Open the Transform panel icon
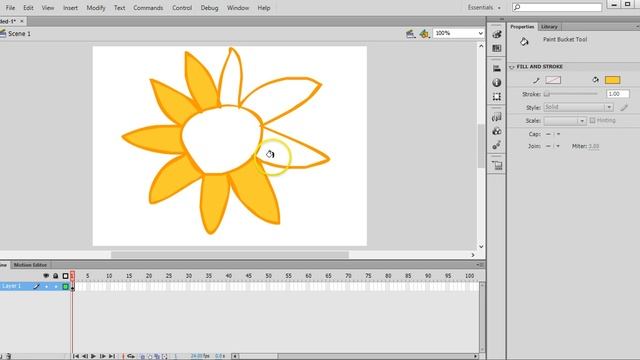The height and width of the screenshot is (360, 640). 497,97
